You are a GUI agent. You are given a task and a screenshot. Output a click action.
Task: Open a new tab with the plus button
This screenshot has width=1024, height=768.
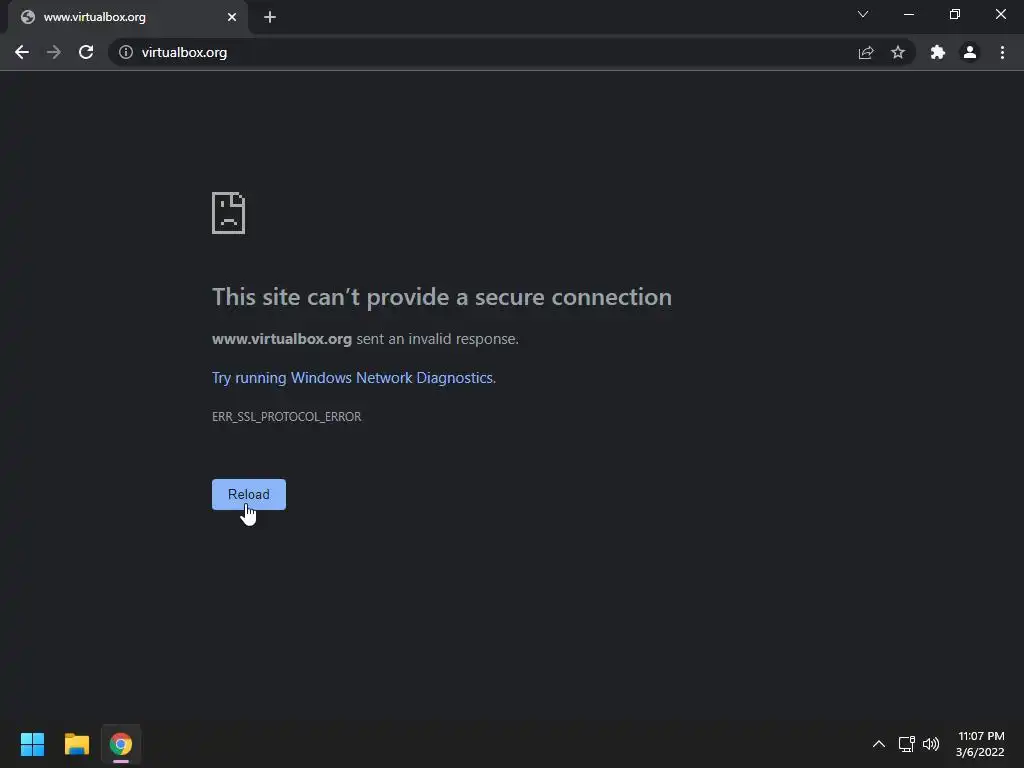(x=270, y=17)
